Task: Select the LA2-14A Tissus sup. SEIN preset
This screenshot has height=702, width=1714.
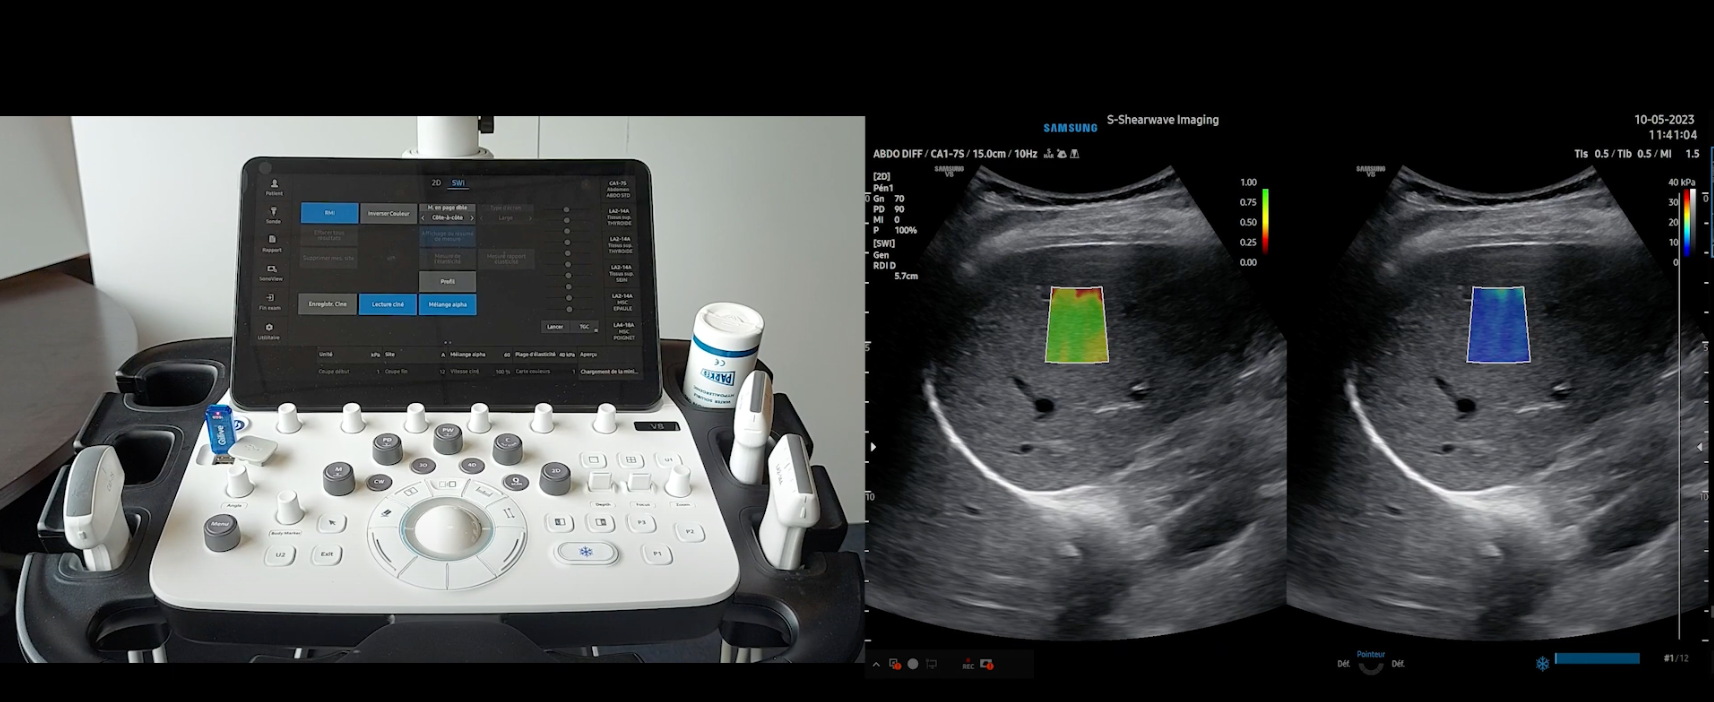Action: point(621,274)
